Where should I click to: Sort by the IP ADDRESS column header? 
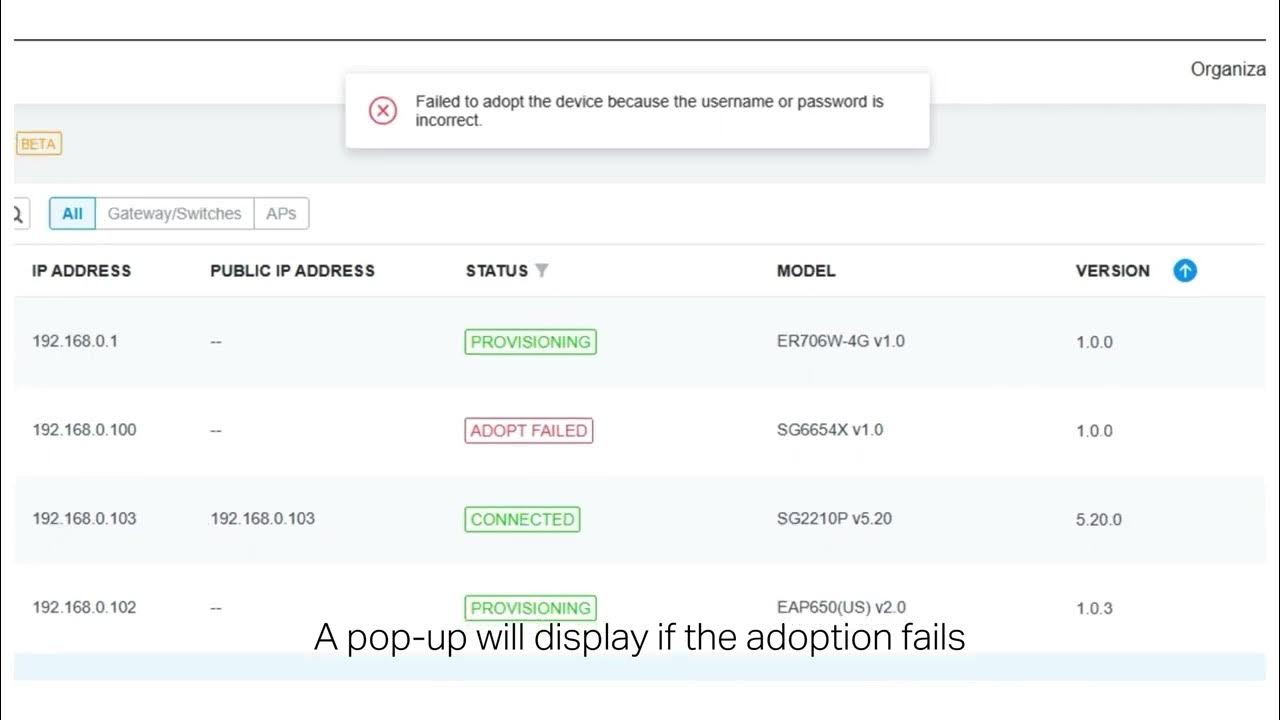pyautogui.click(x=81, y=270)
